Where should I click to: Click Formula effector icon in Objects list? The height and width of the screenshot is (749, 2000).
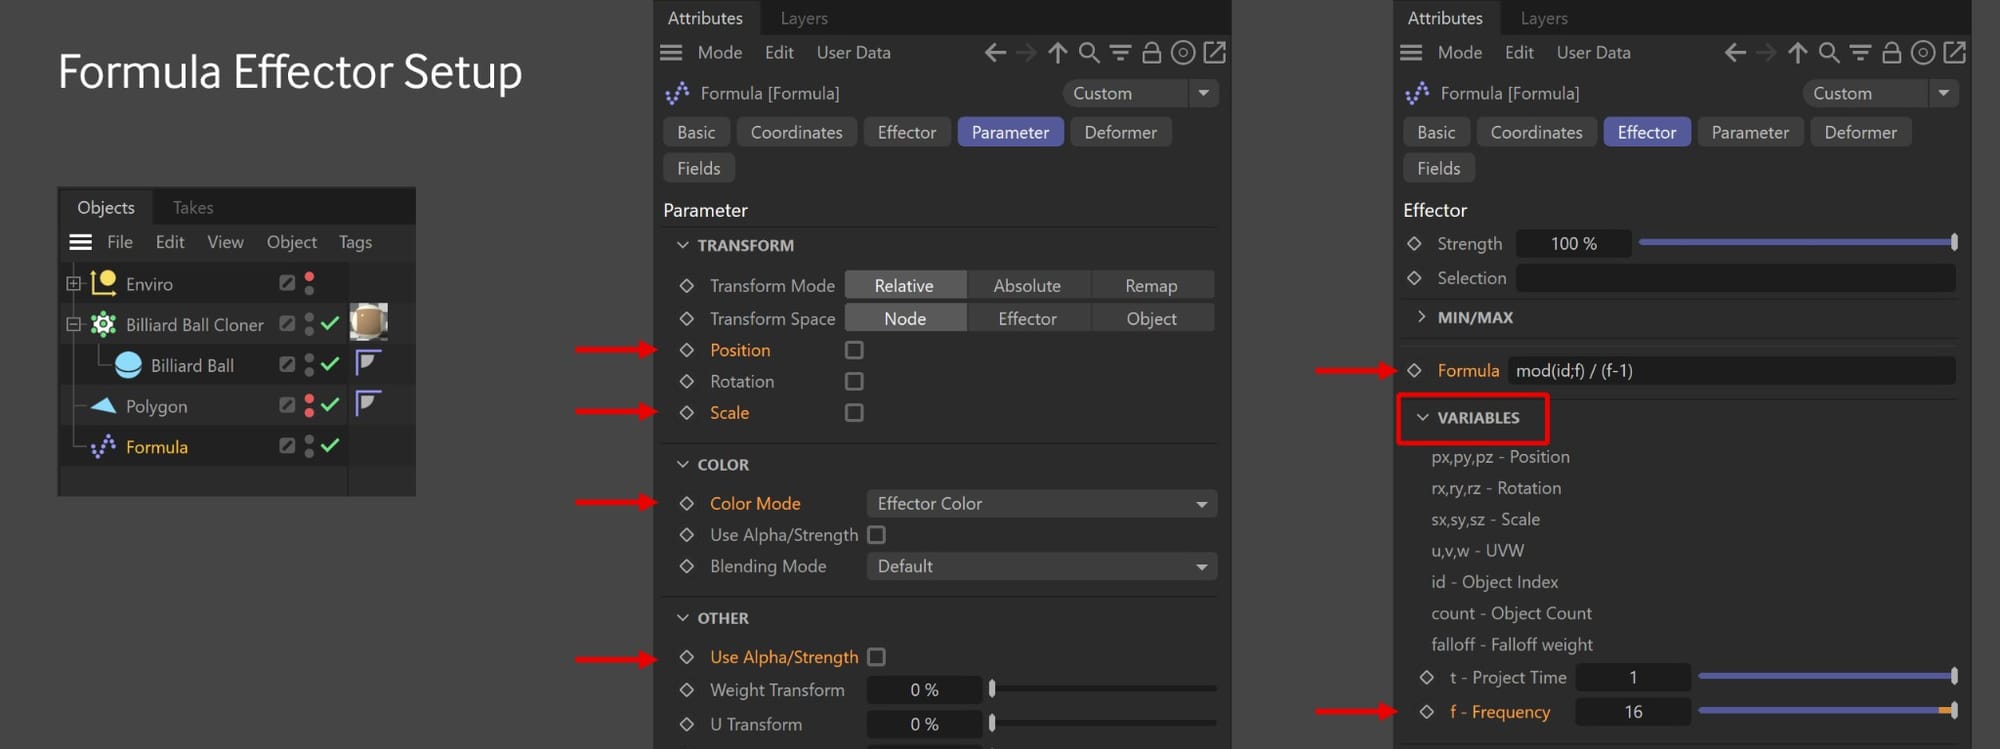tap(103, 447)
